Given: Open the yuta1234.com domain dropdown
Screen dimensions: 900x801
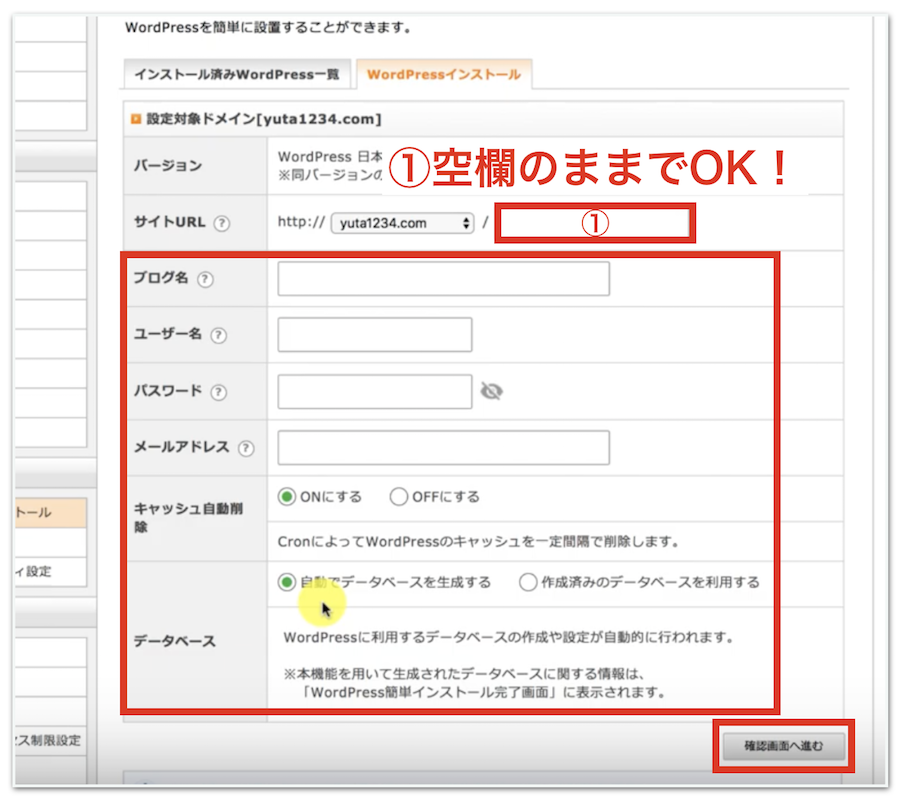Looking at the screenshot, I should [403, 223].
